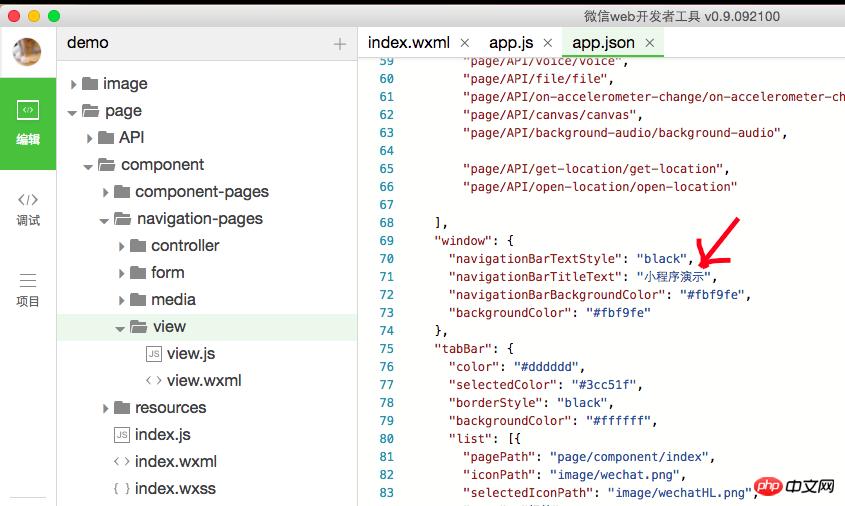
Task: Open the 项目 (Project) panel
Action: click(x=28, y=290)
